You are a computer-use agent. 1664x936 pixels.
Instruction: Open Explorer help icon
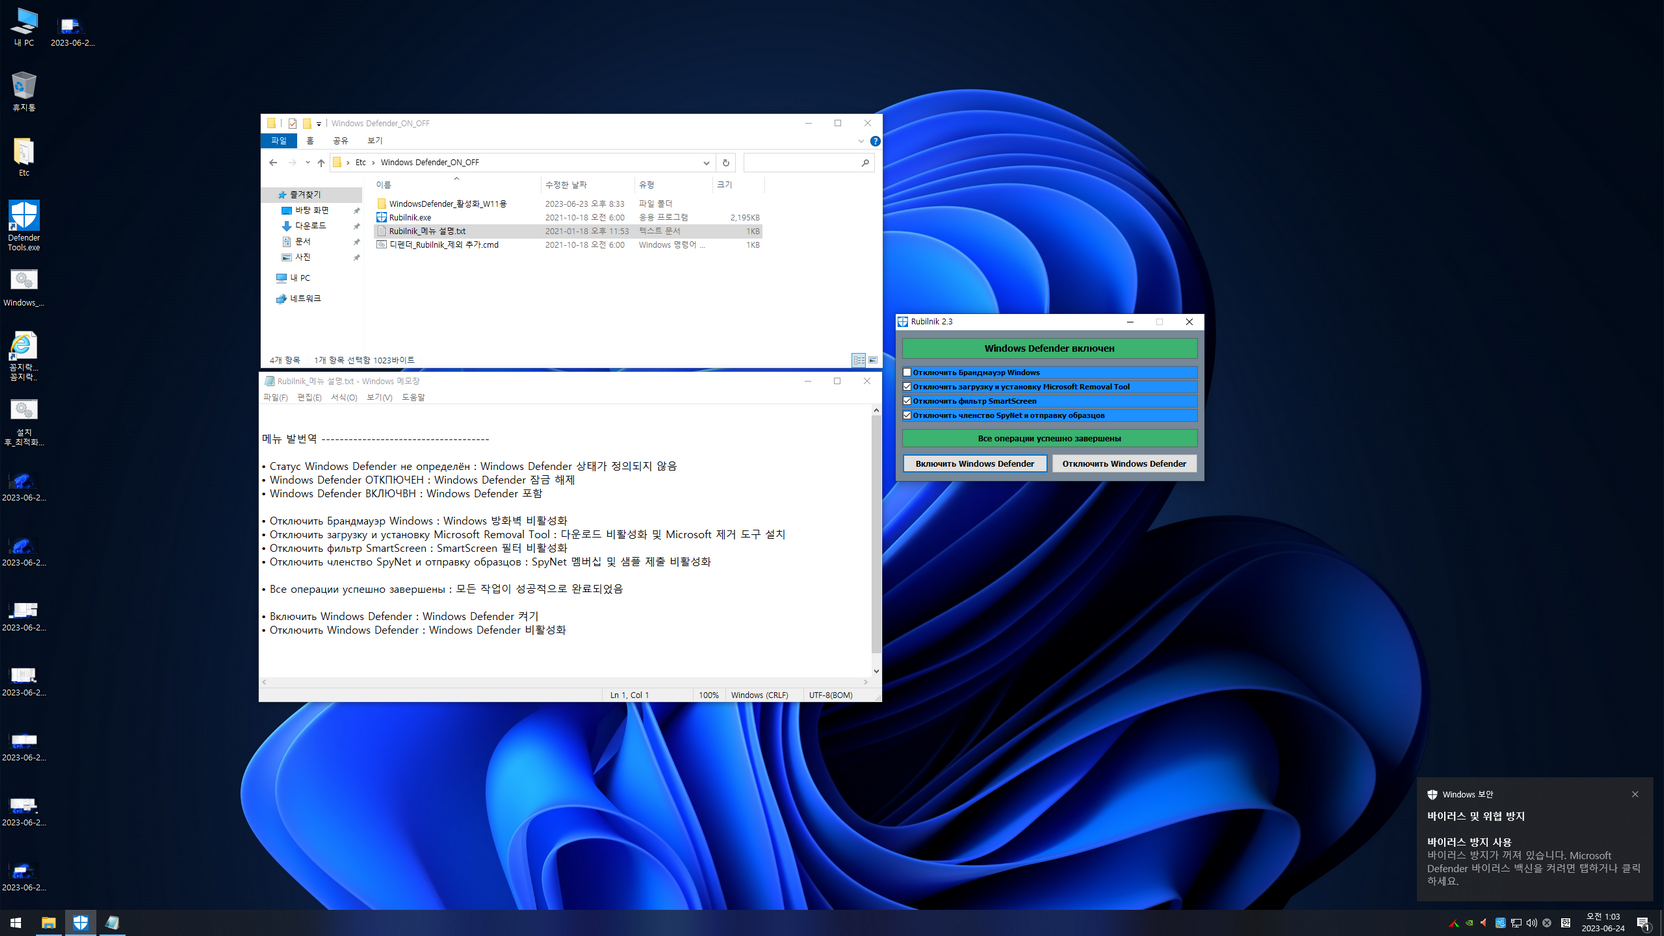click(875, 141)
